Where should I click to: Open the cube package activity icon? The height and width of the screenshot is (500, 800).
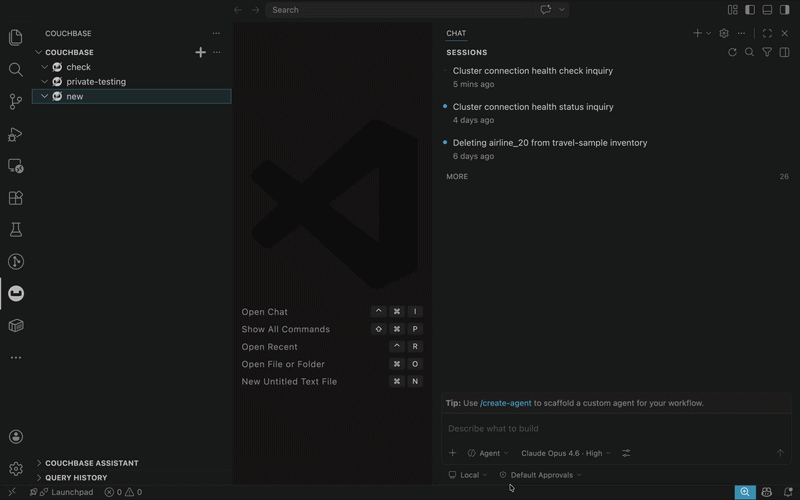coord(16,326)
